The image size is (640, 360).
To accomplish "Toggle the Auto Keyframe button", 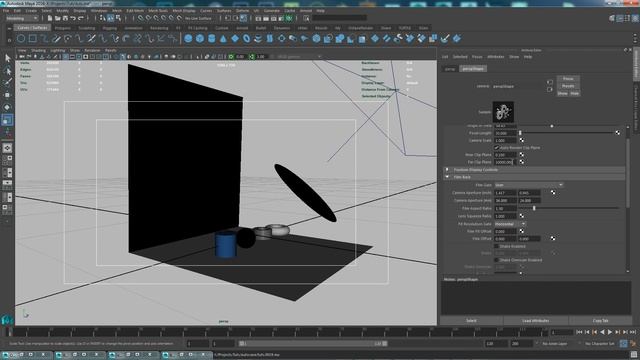I will pyautogui.click(x=624, y=344).
